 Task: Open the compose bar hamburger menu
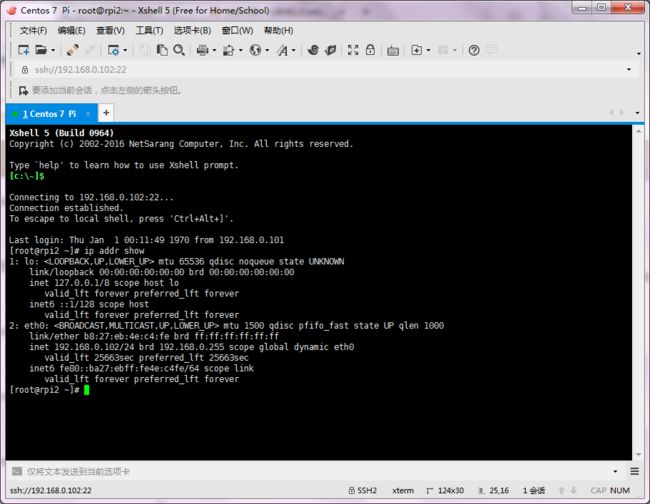click(635, 471)
